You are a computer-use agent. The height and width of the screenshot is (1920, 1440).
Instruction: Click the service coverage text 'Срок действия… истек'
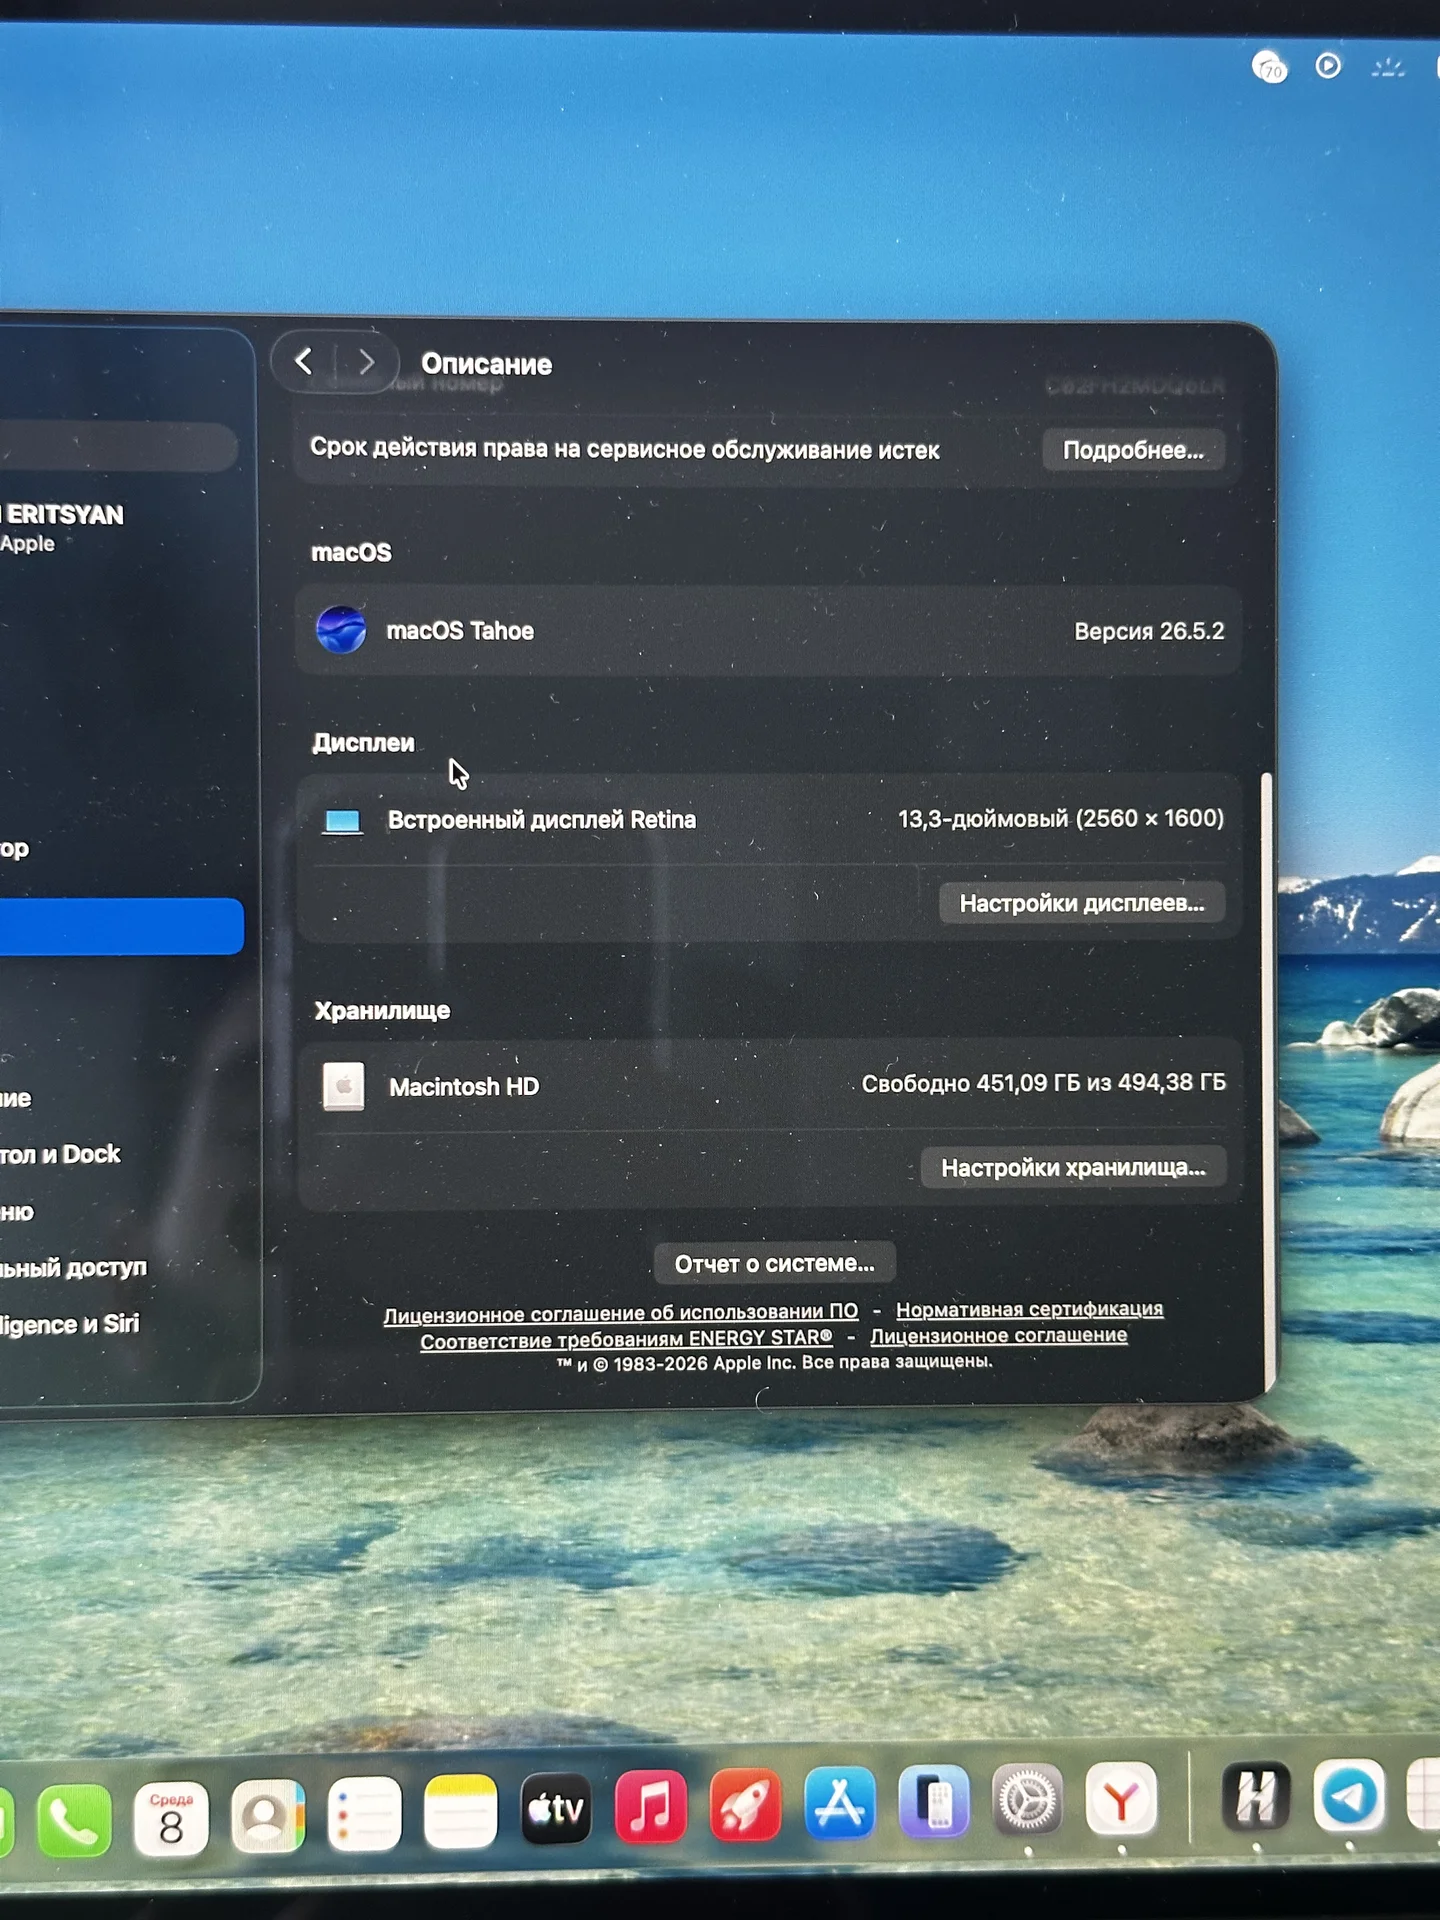(625, 449)
